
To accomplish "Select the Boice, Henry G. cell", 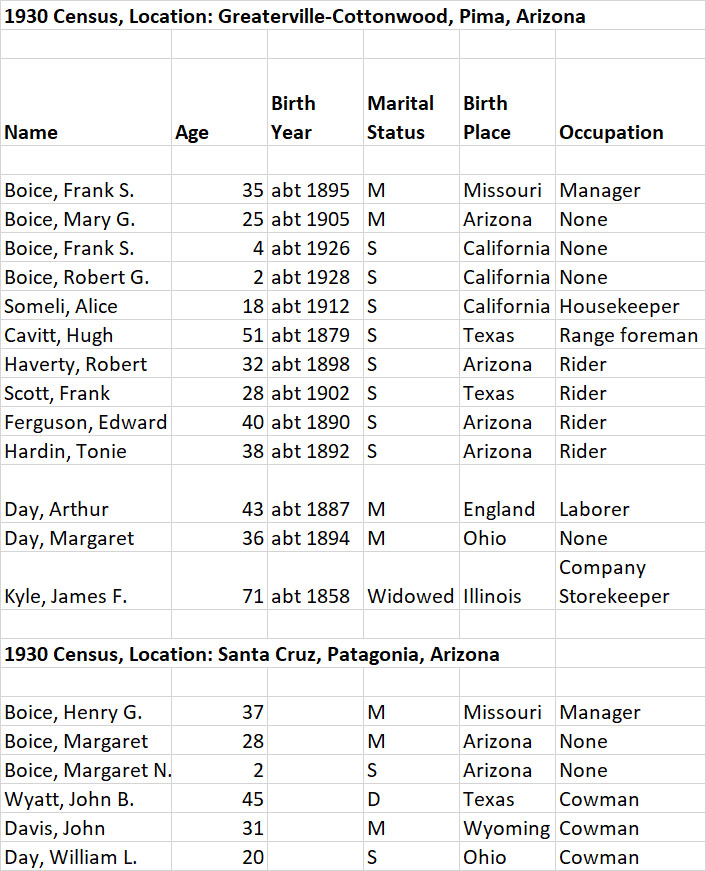I will (x=73, y=713).
